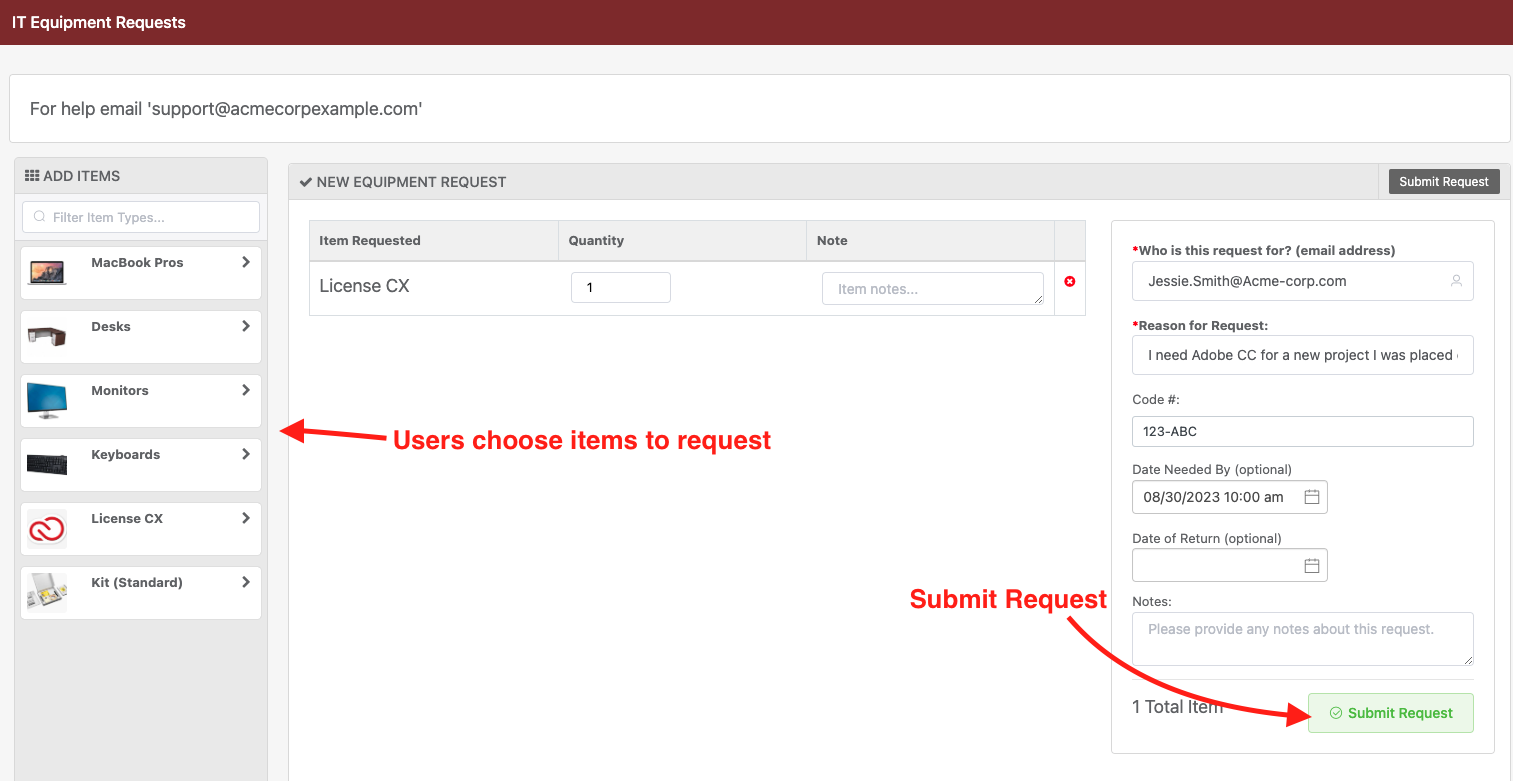Click the user icon in email field
This screenshot has height=781, width=1513.
[1456, 281]
